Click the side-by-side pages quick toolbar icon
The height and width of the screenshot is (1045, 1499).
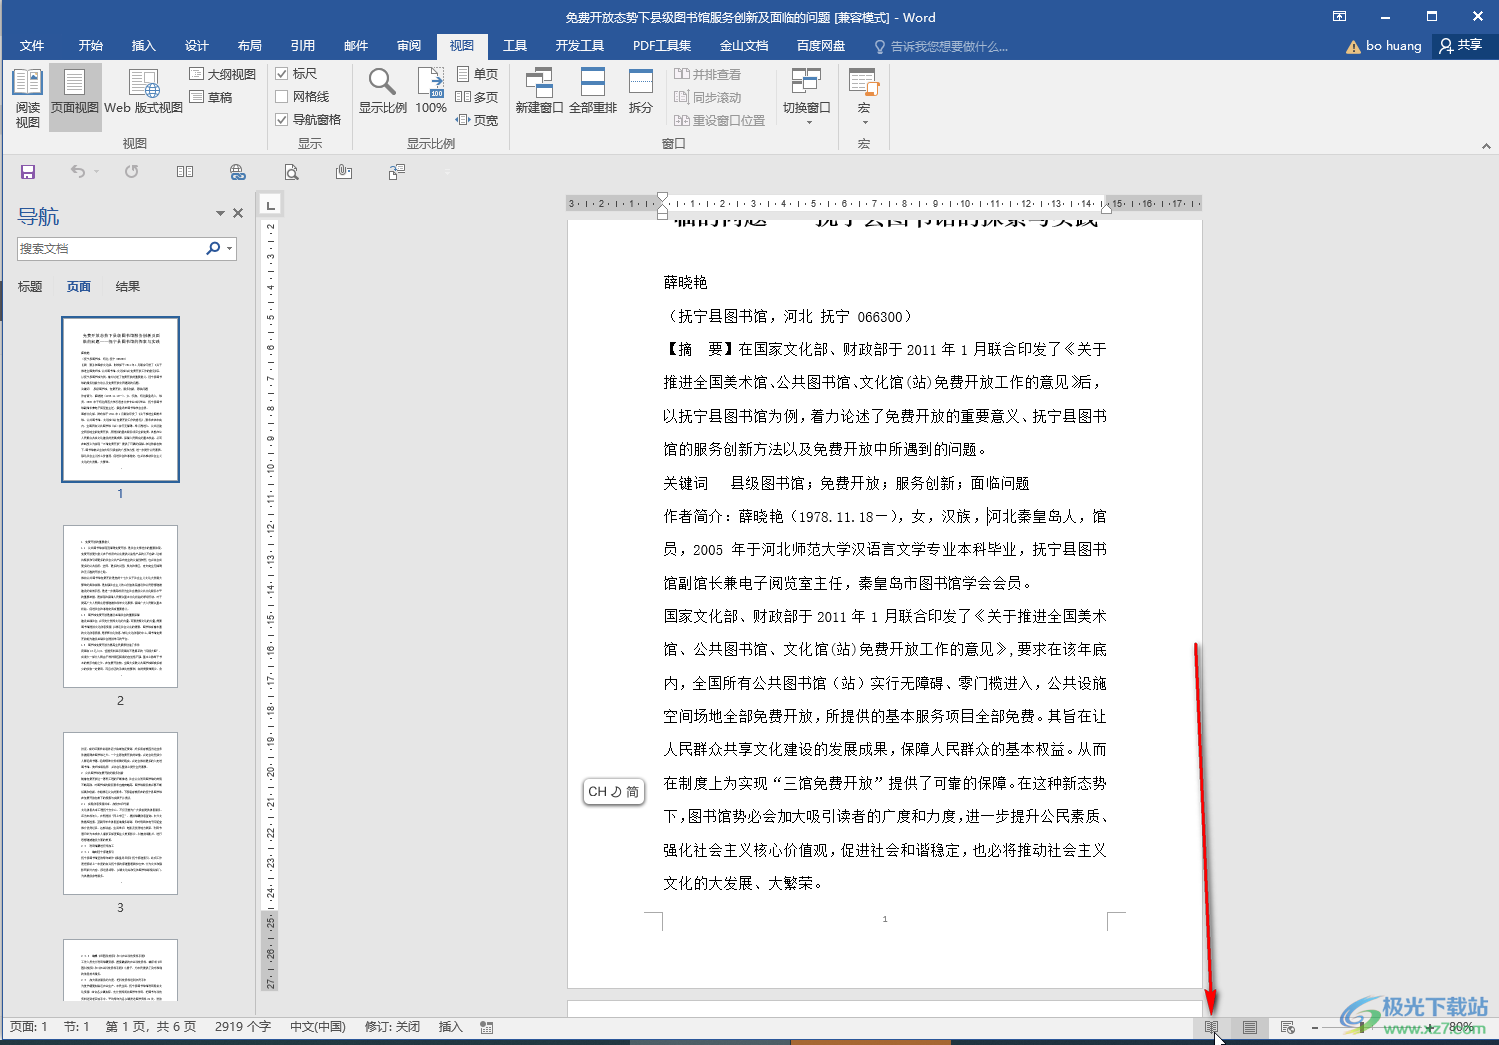pos(185,172)
